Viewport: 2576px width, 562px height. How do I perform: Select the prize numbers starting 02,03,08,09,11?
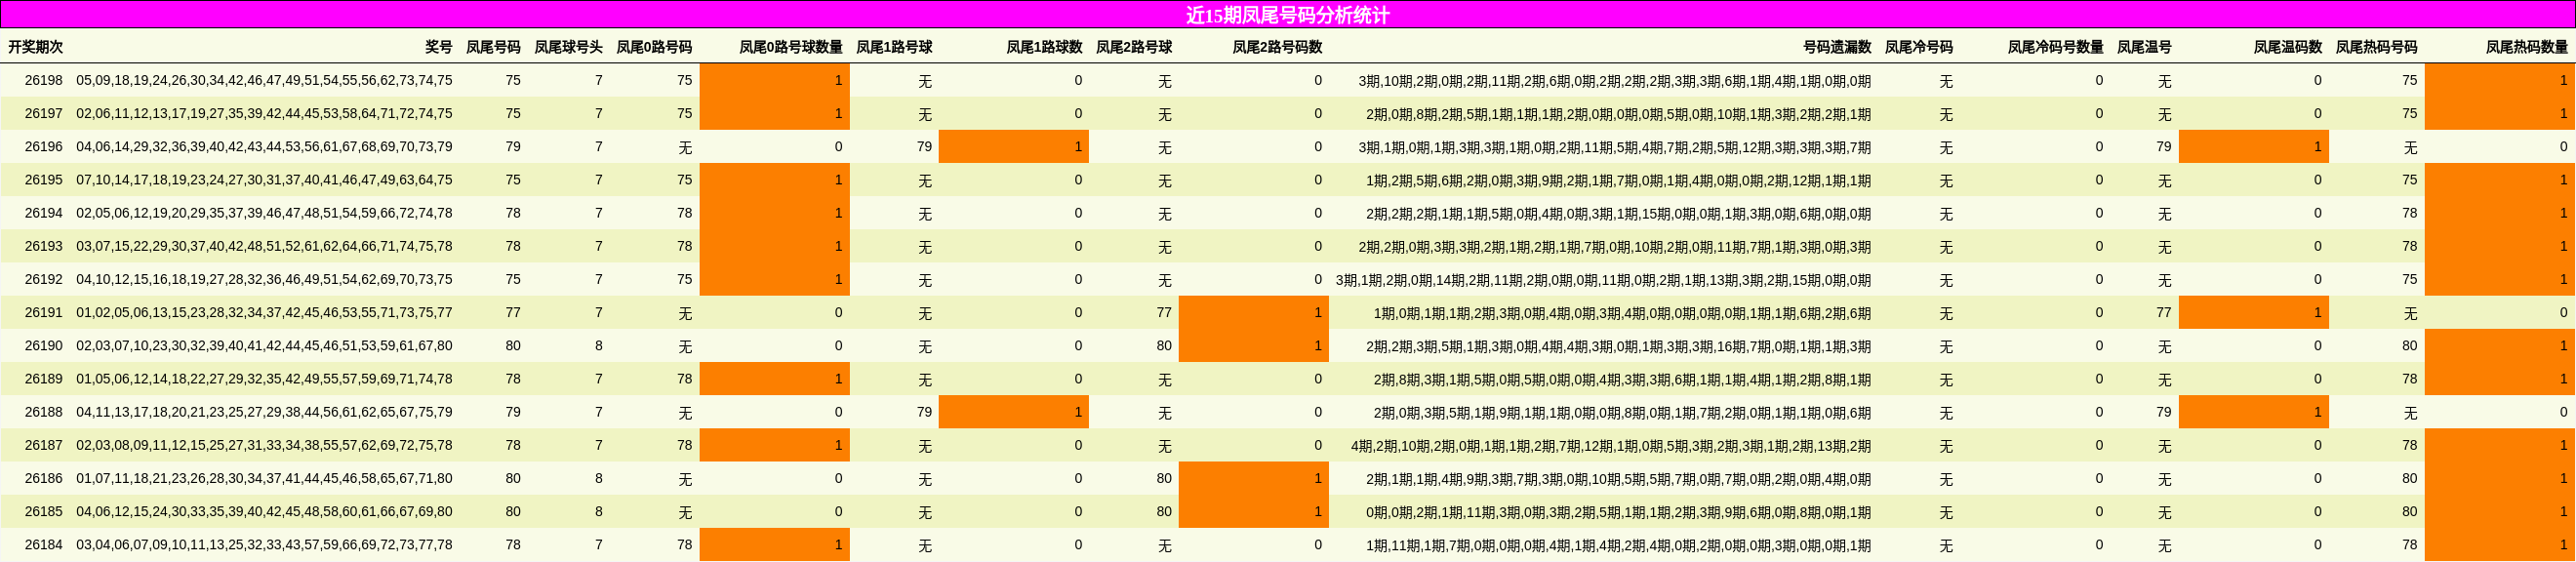point(264,445)
